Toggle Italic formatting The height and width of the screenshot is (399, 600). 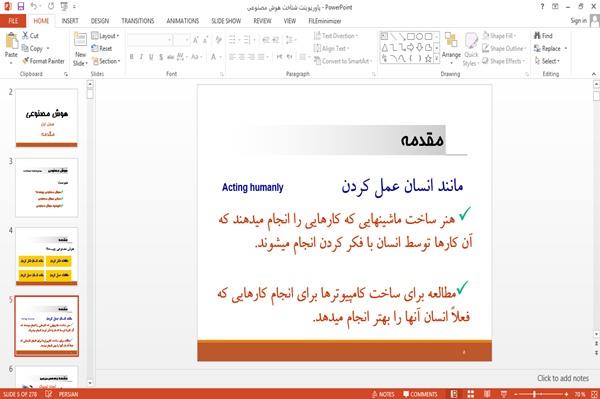click(x=141, y=57)
